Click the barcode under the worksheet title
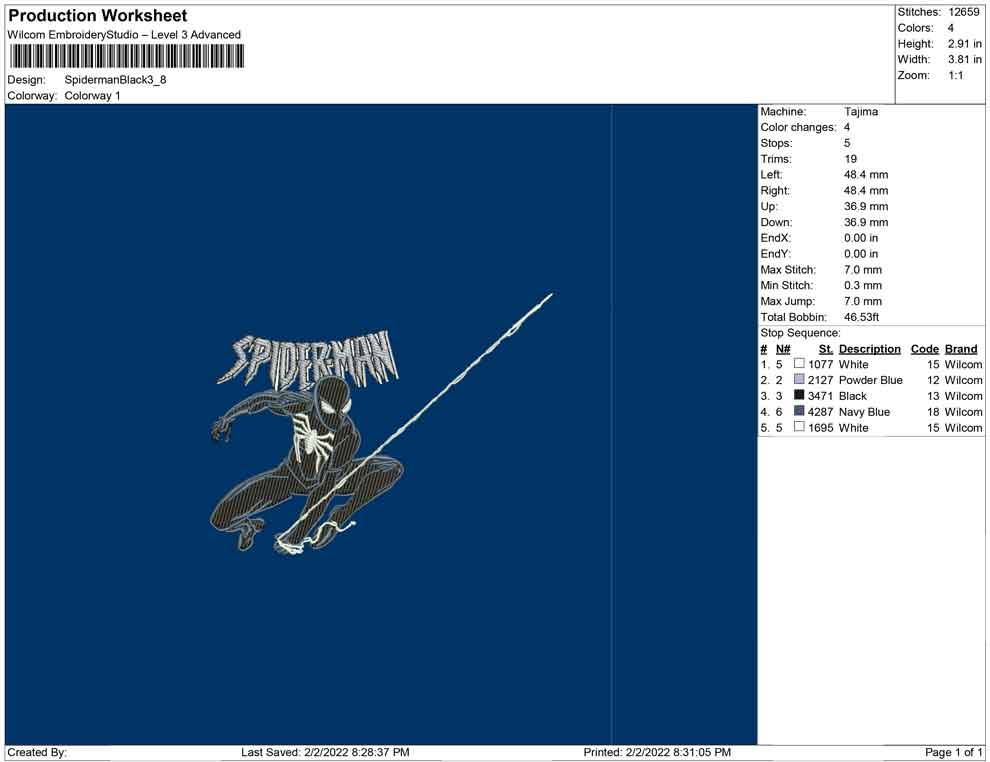The width and height of the screenshot is (990, 762). click(126, 56)
